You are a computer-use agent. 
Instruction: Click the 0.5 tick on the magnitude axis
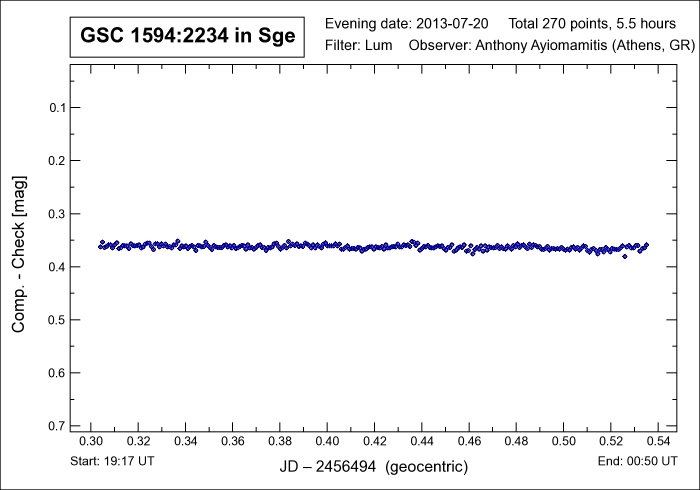click(56, 320)
